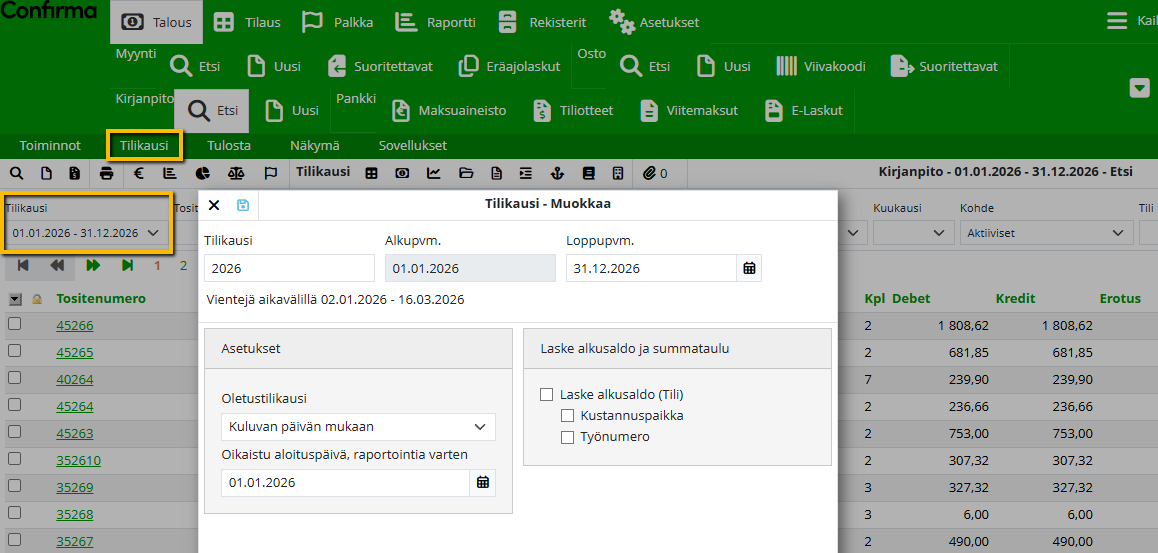Click the printer icon in toolbar
Image resolution: width=1158 pixels, height=553 pixels.
point(107,173)
